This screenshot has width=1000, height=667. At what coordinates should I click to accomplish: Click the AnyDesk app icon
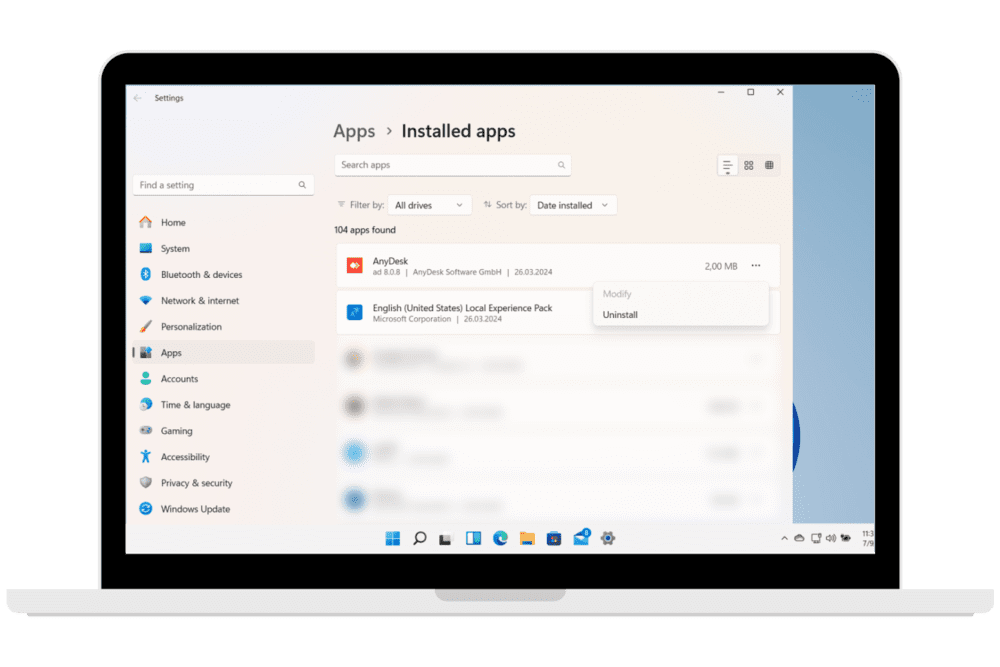355,265
